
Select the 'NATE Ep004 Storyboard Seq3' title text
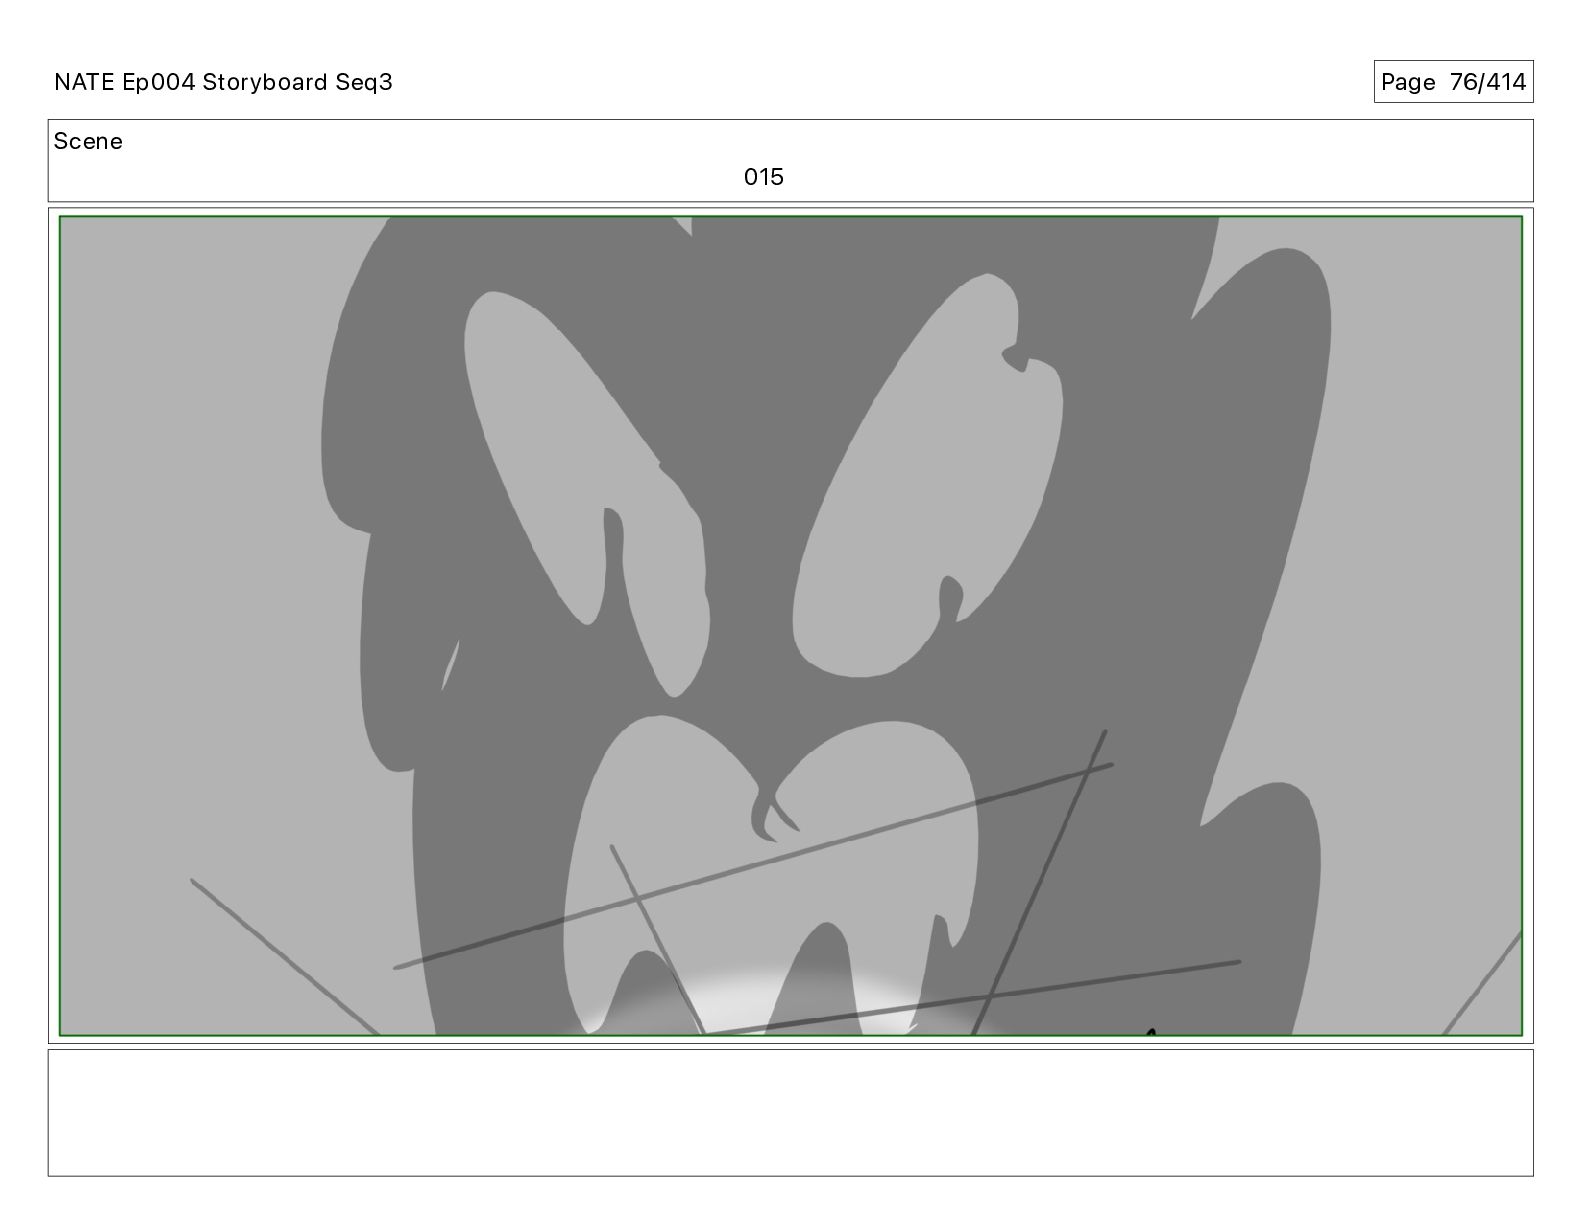point(223,82)
